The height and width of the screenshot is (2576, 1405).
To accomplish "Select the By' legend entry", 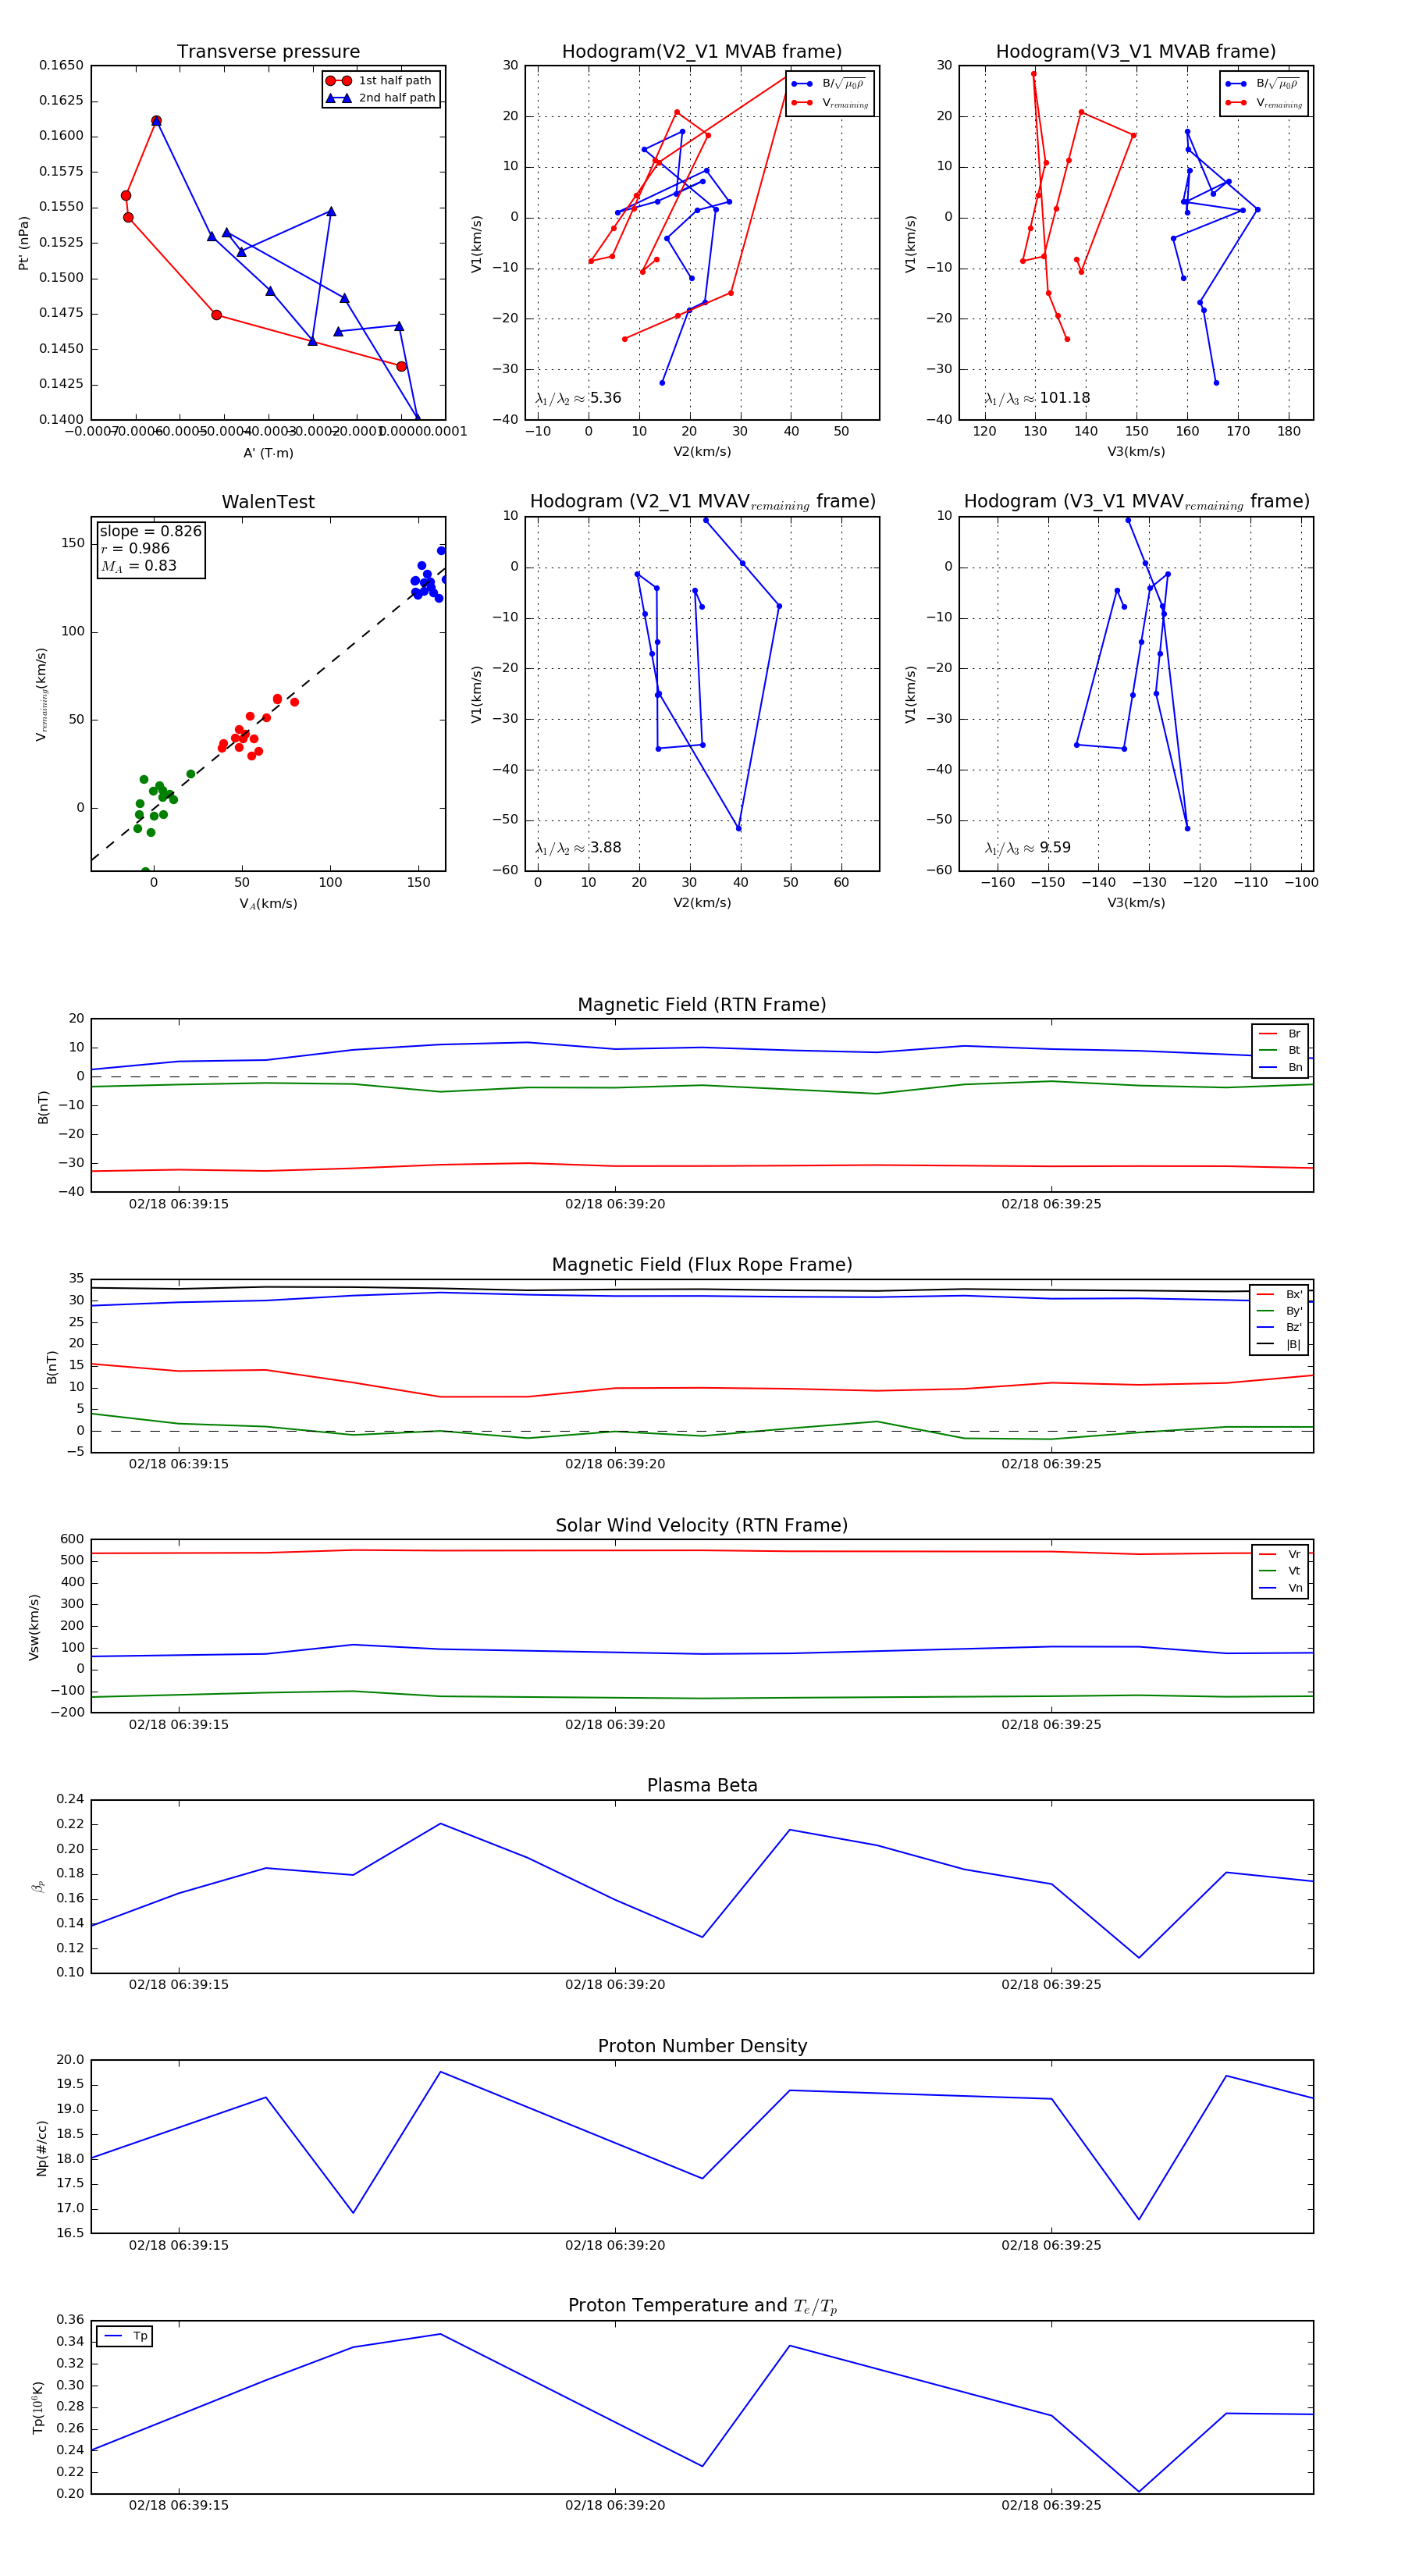I will click(x=1279, y=1311).
